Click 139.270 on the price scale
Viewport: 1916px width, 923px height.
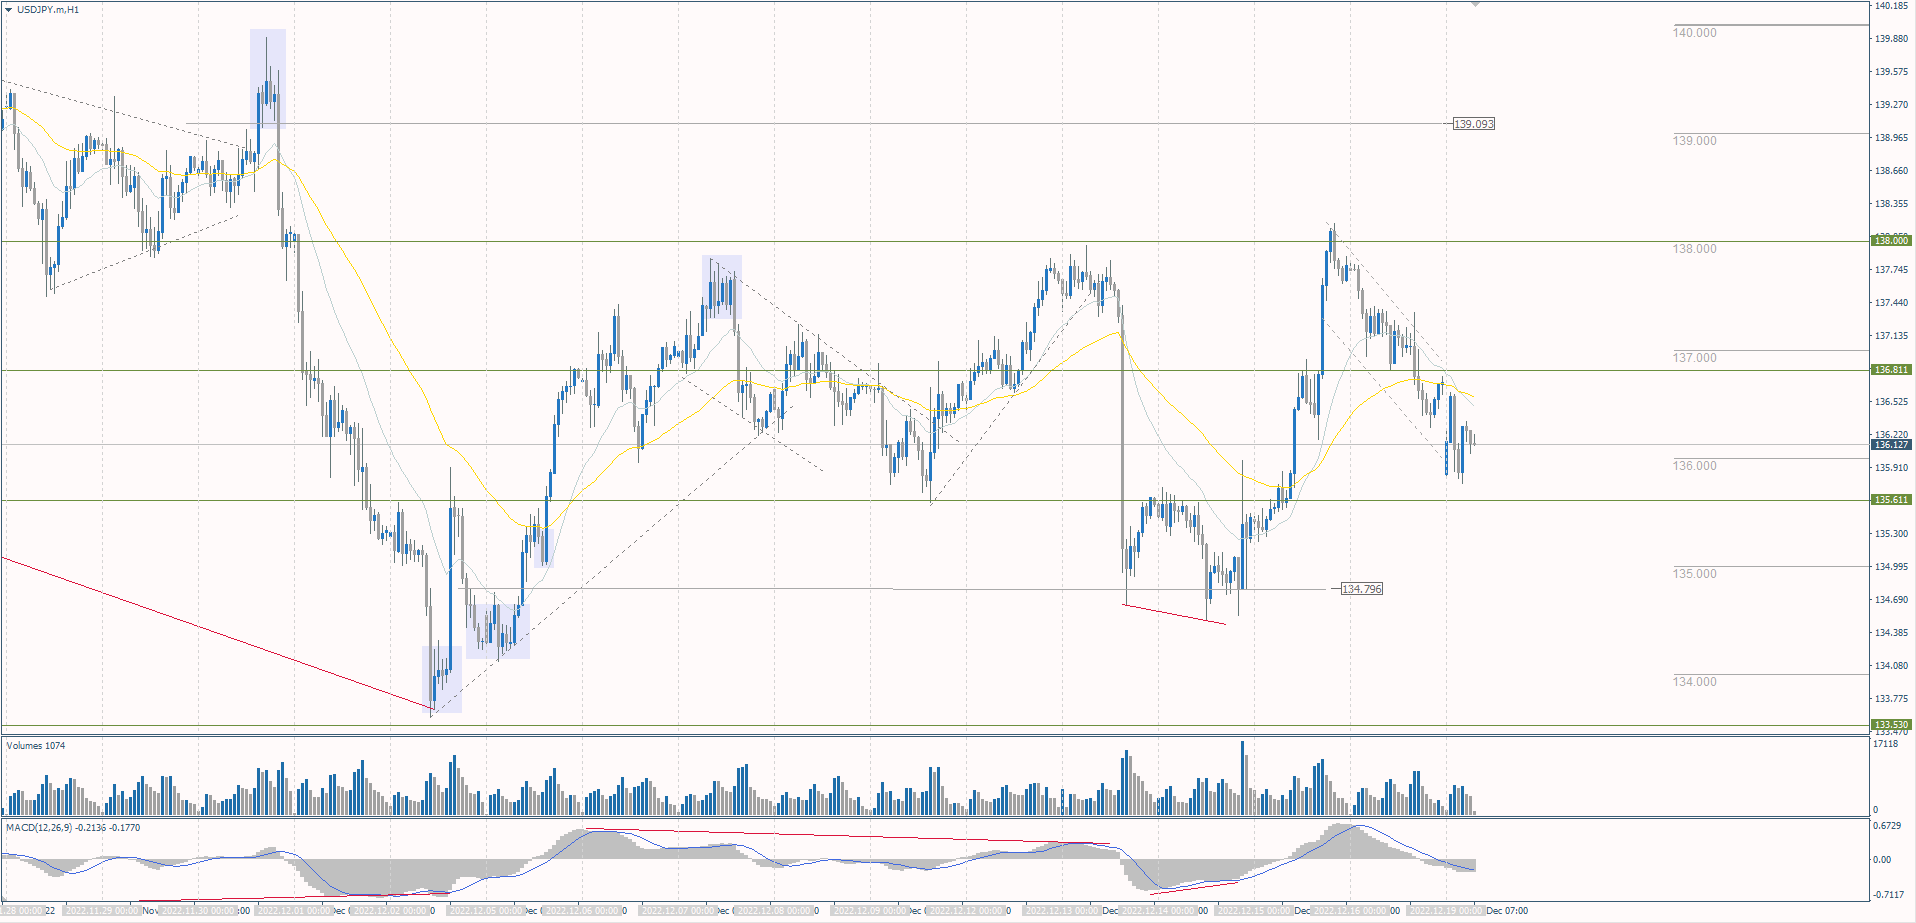1891,105
